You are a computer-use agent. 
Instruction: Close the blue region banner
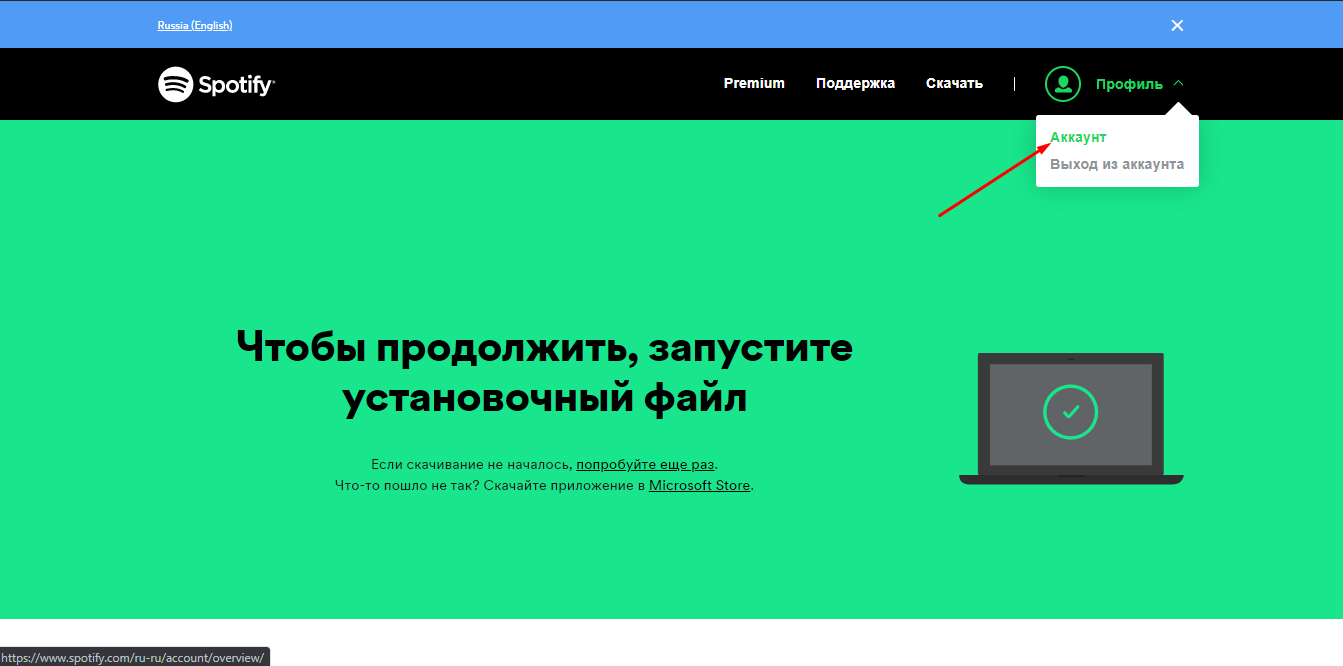pos(1177,25)
